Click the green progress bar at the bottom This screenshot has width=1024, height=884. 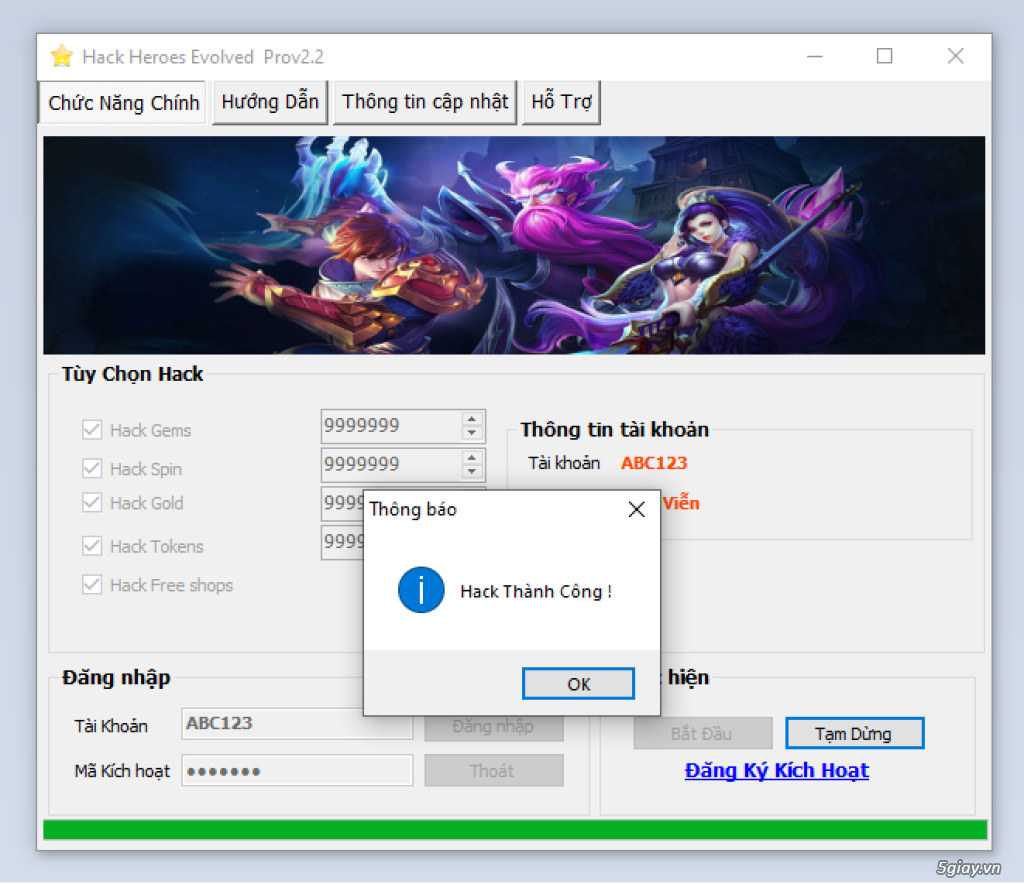pyautogui.click(x=512, y=830)
